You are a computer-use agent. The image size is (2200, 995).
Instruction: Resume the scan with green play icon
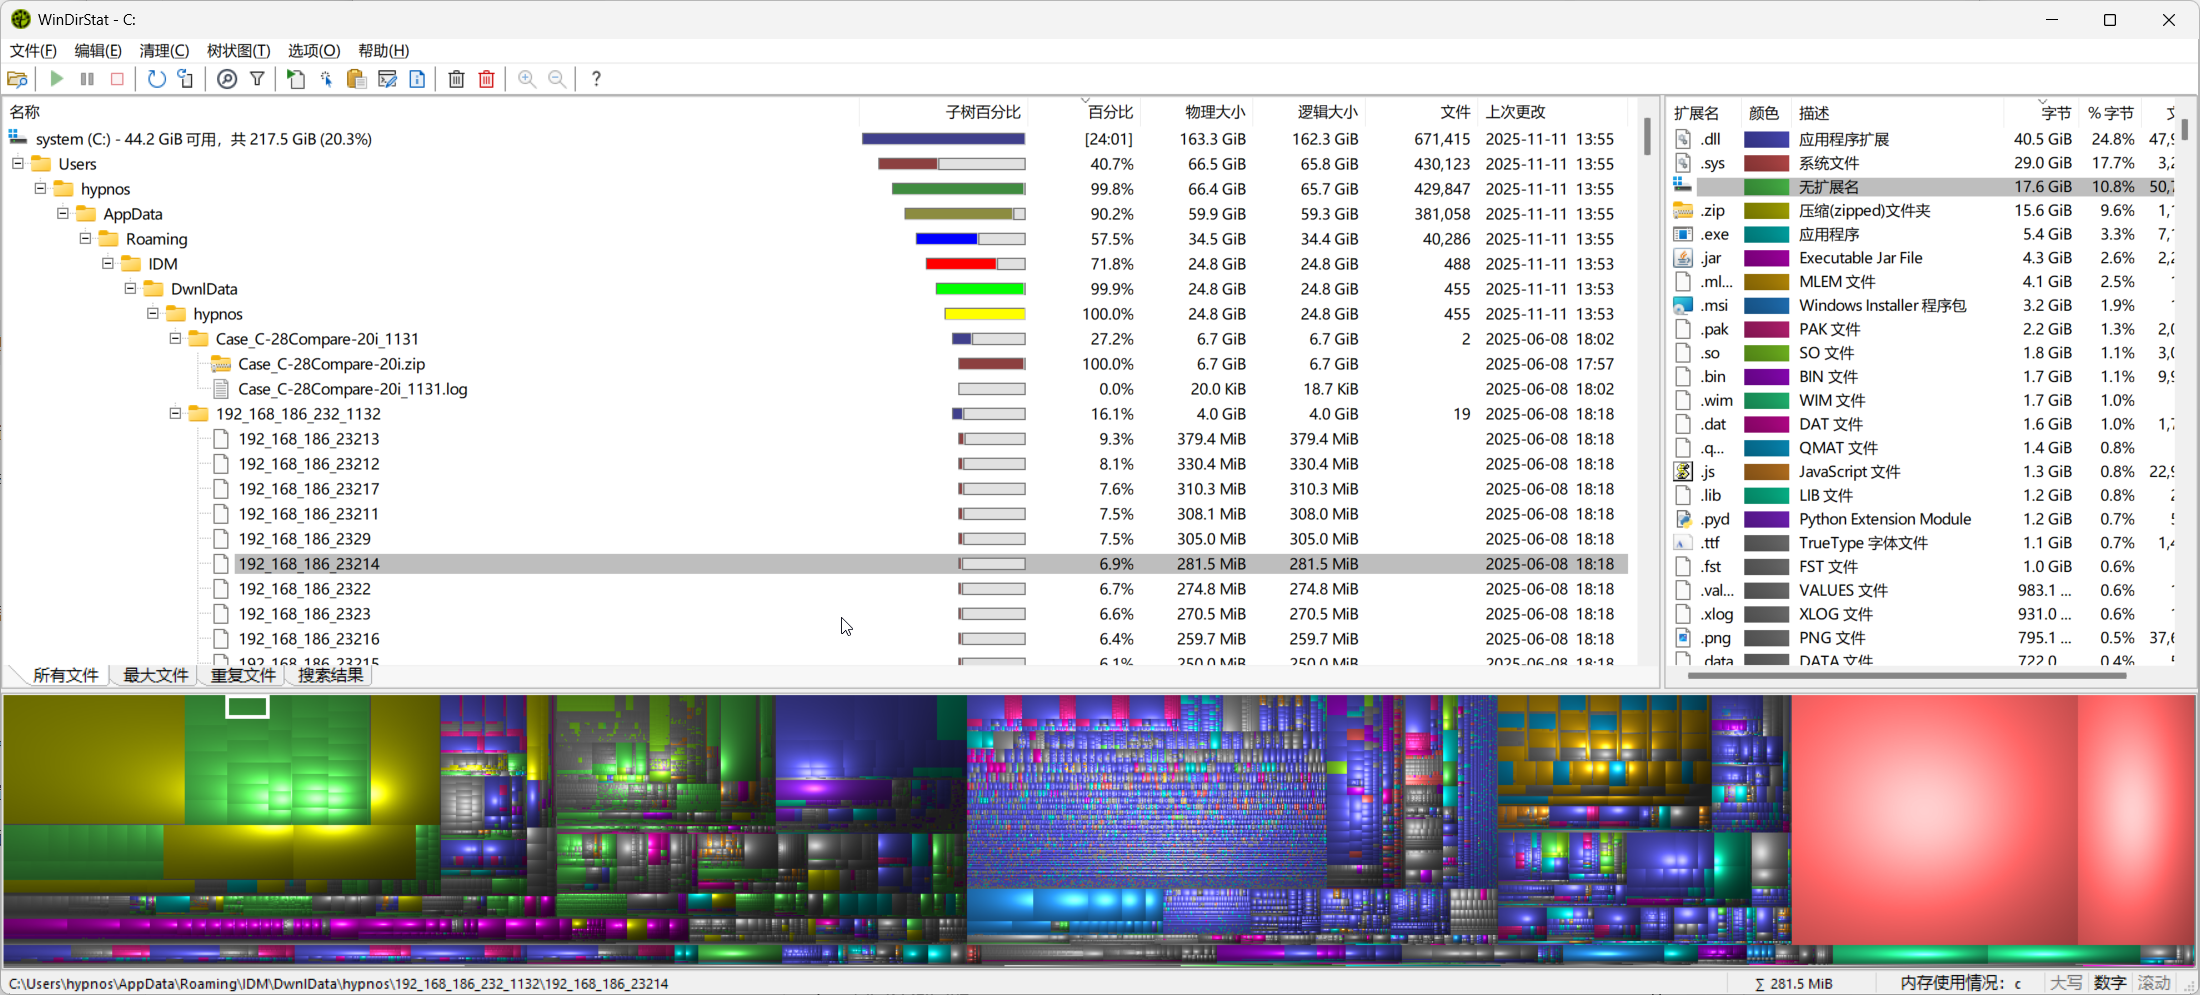pyautogui.click(x=56, y=79)
